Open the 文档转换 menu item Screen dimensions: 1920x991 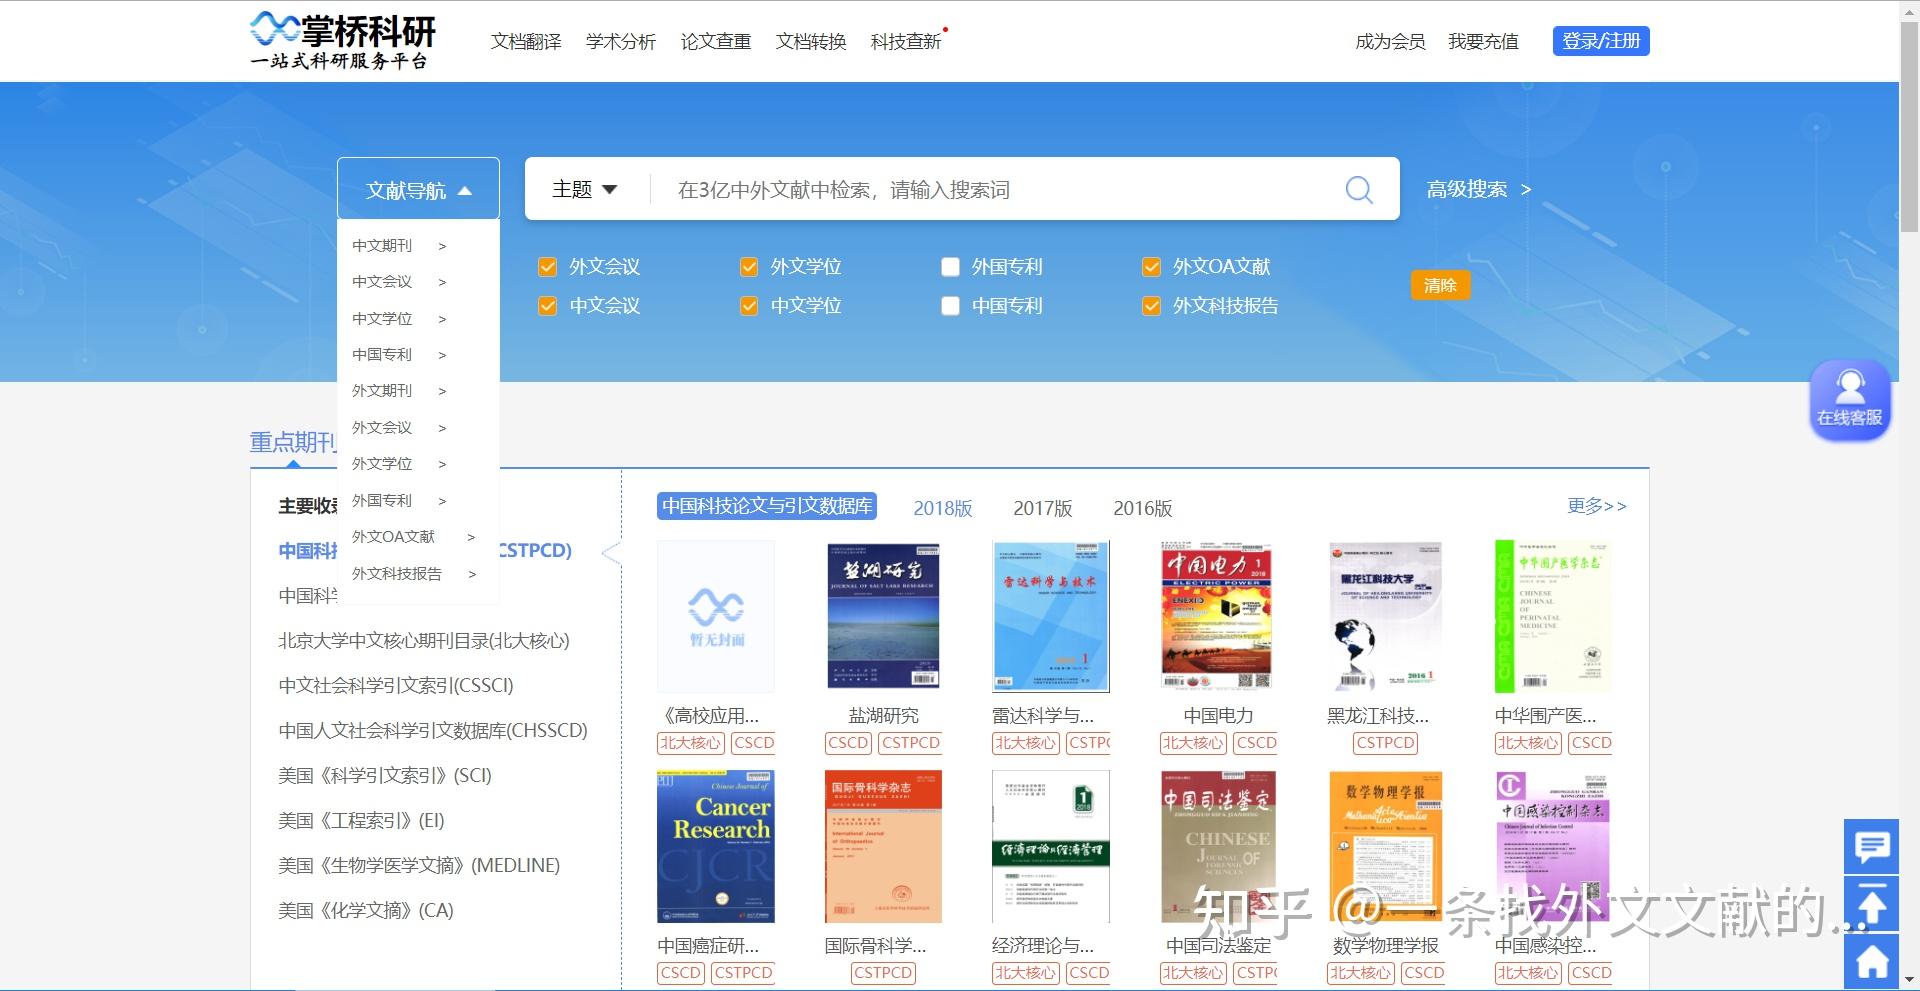tap(811, 41)
